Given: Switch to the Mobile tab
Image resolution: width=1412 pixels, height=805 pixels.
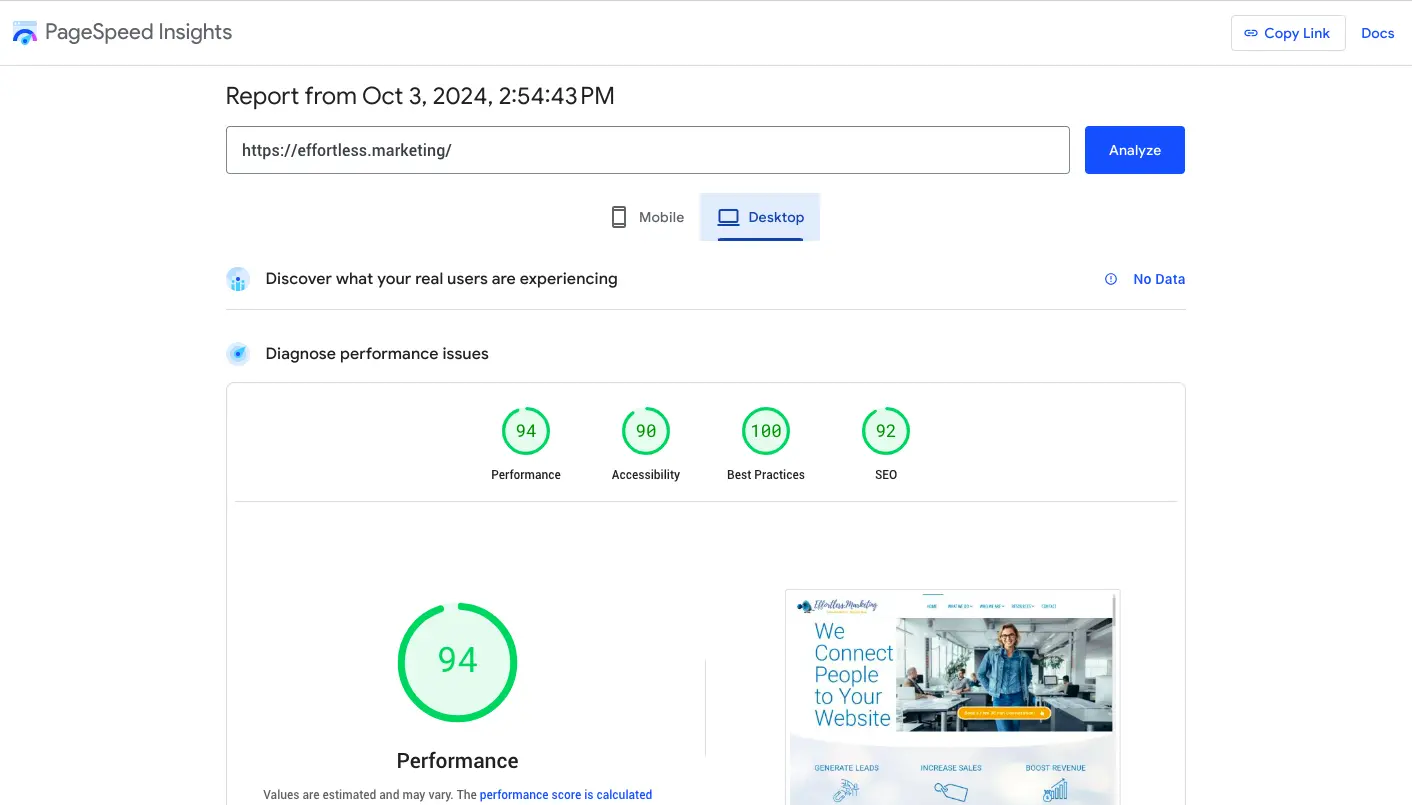Looking at the screenshot, I should pos(647,217).
